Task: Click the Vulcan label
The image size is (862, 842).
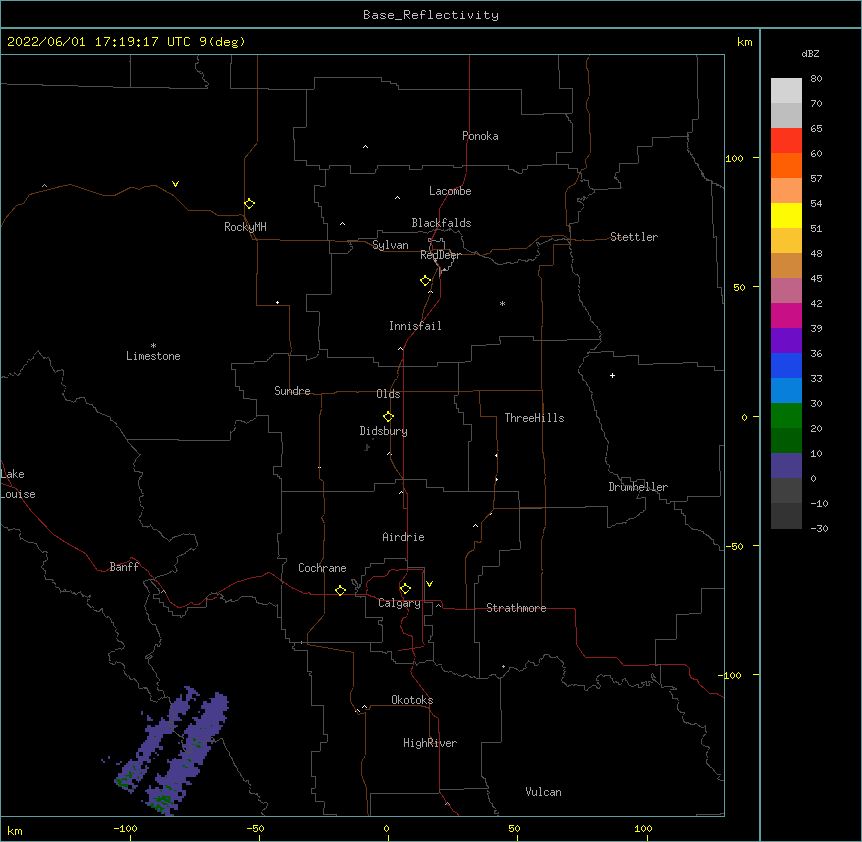Action: (x=543, y=792)
